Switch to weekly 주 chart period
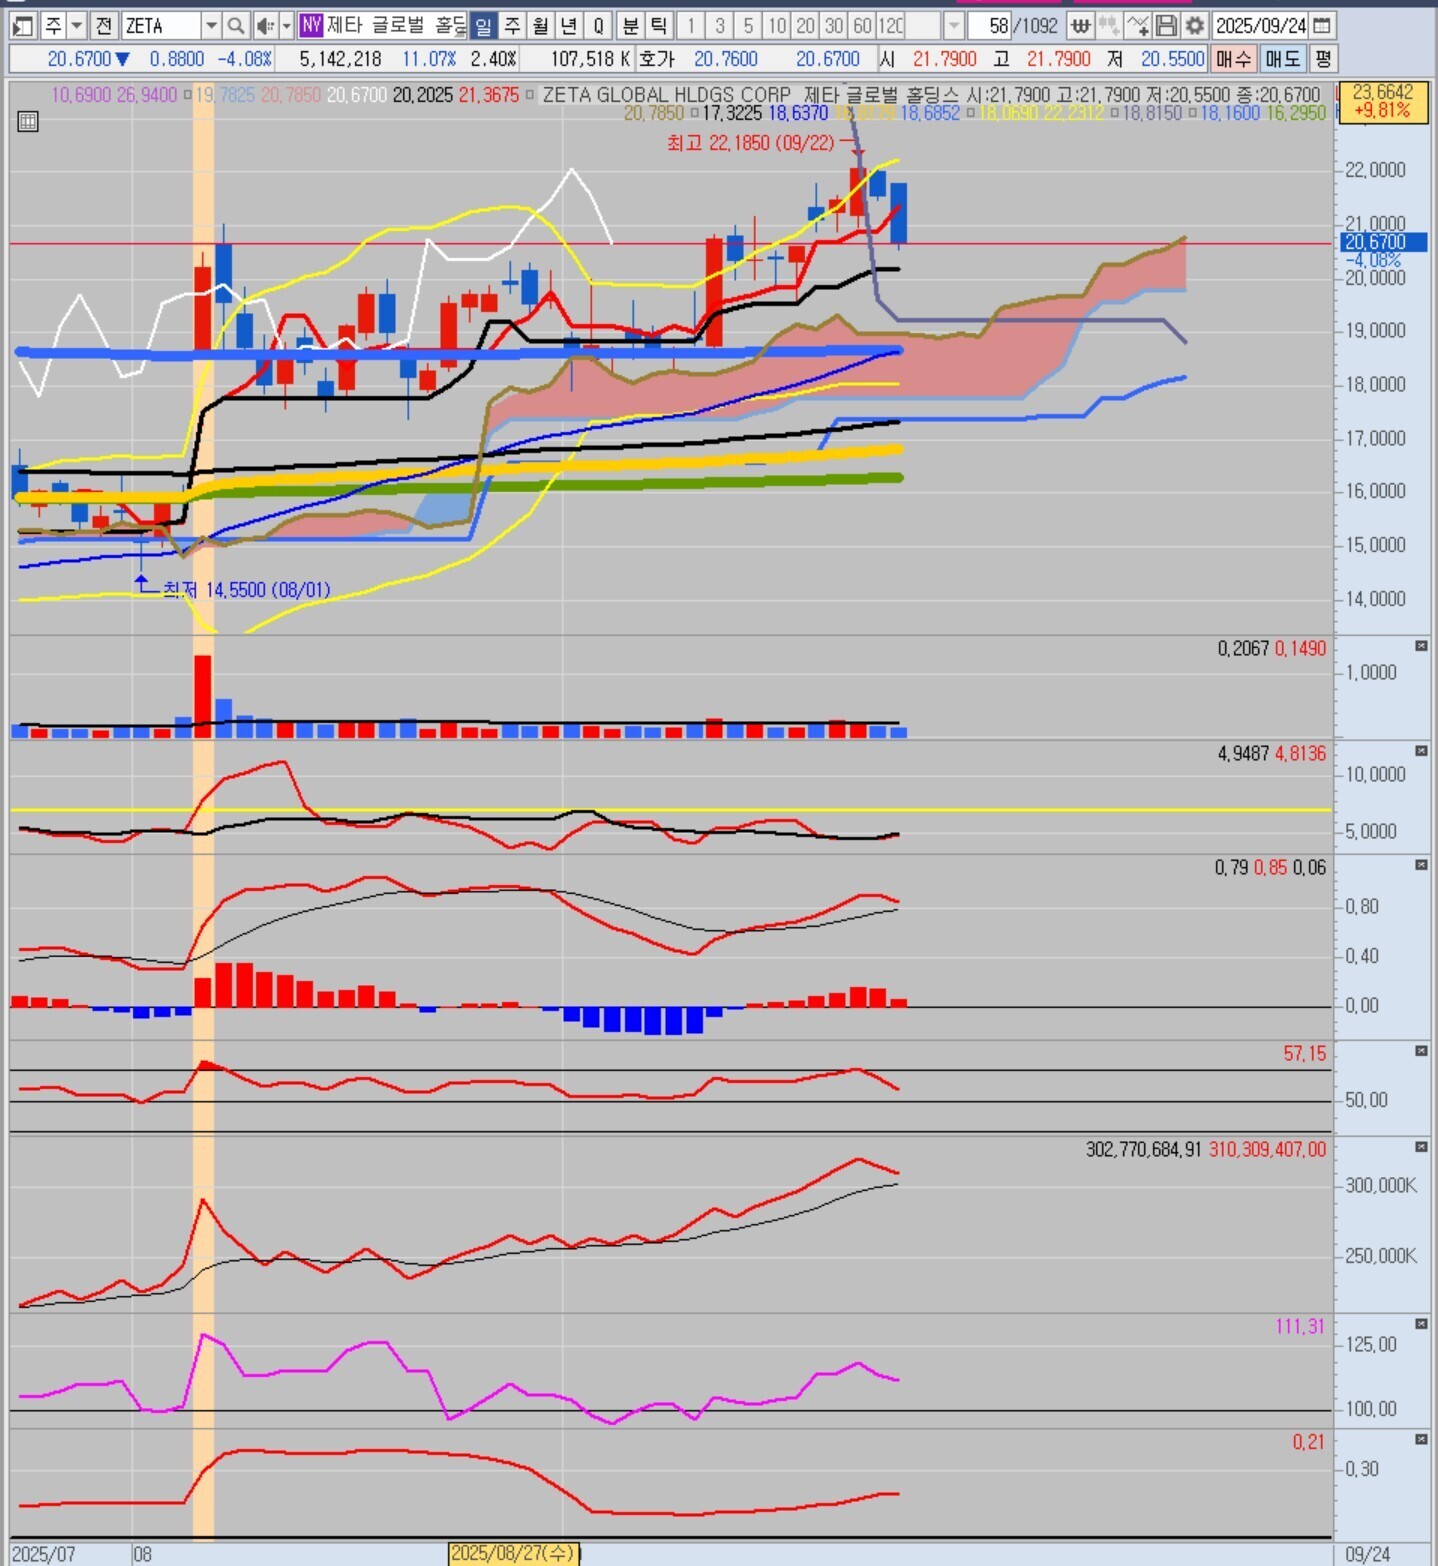 coord(512,25)
